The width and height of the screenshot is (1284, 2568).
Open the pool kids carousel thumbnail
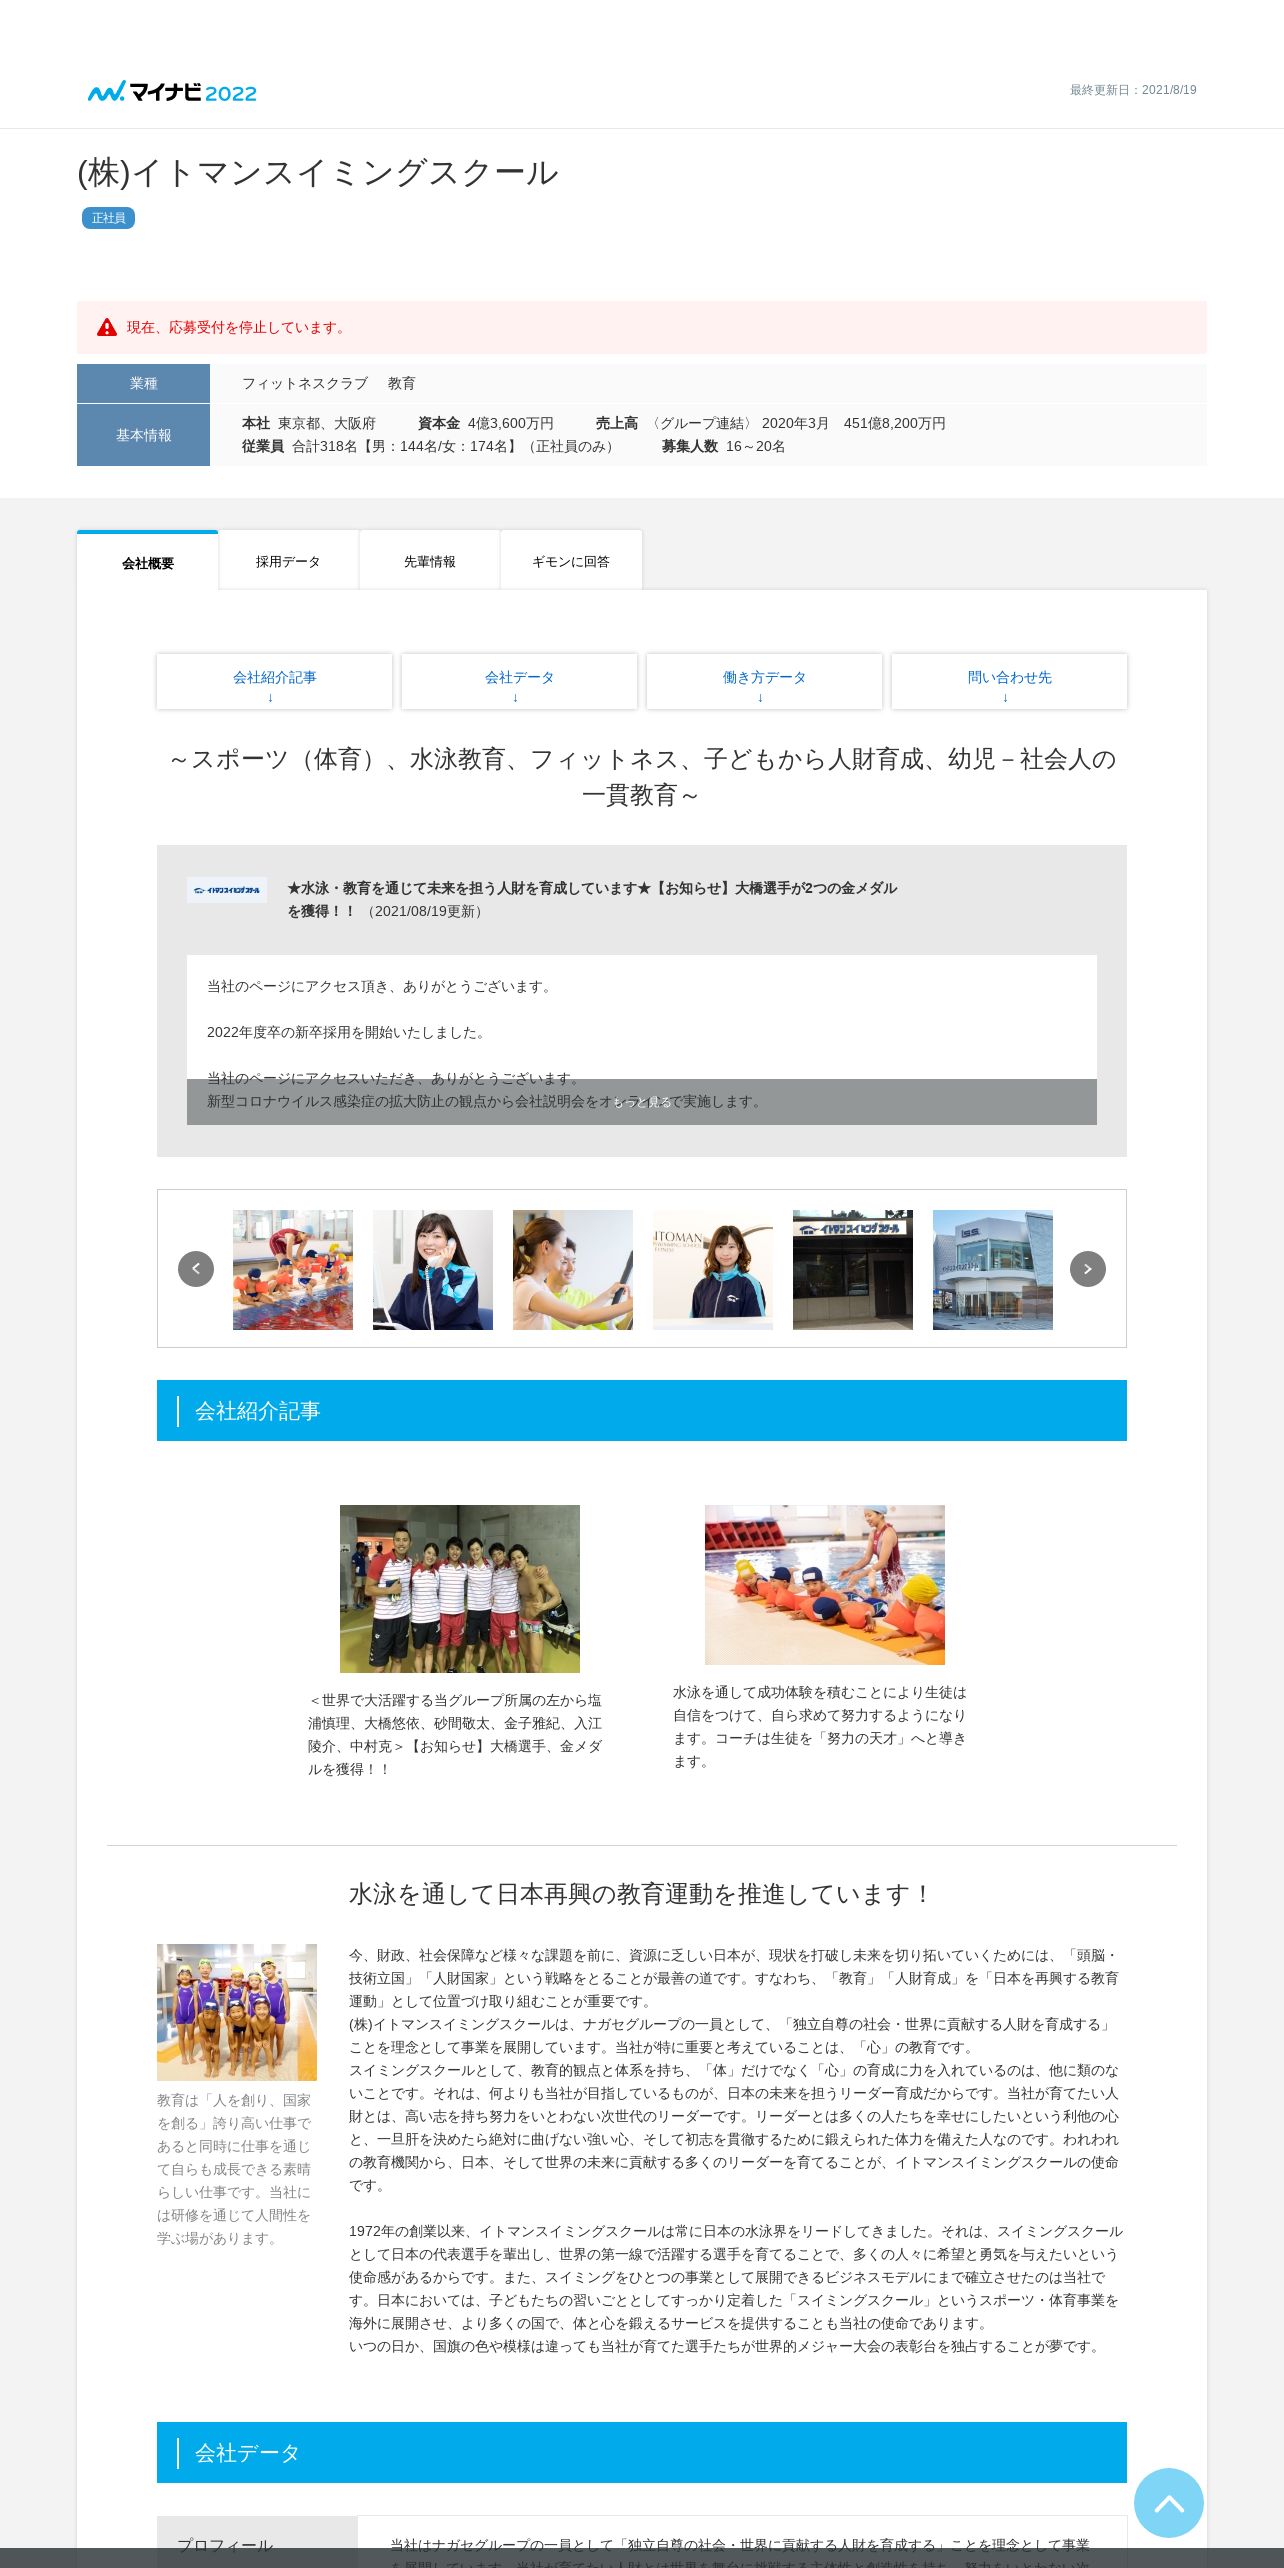[293, 1270]
